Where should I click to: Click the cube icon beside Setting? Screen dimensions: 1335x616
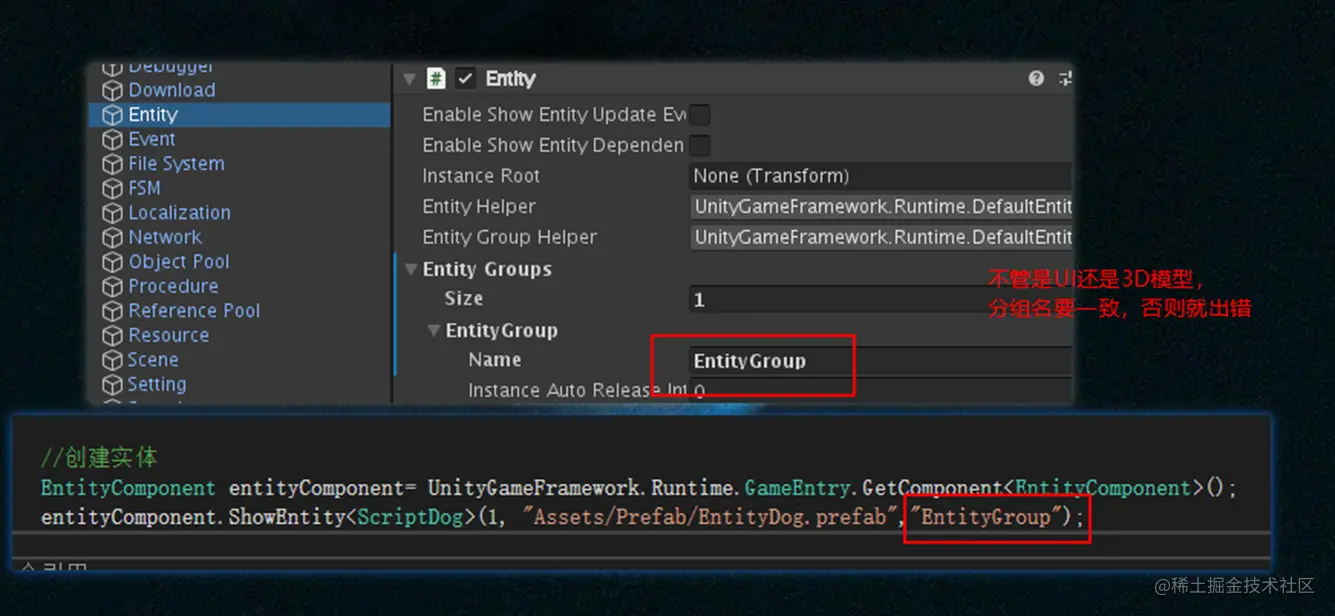tap(113, 385)
